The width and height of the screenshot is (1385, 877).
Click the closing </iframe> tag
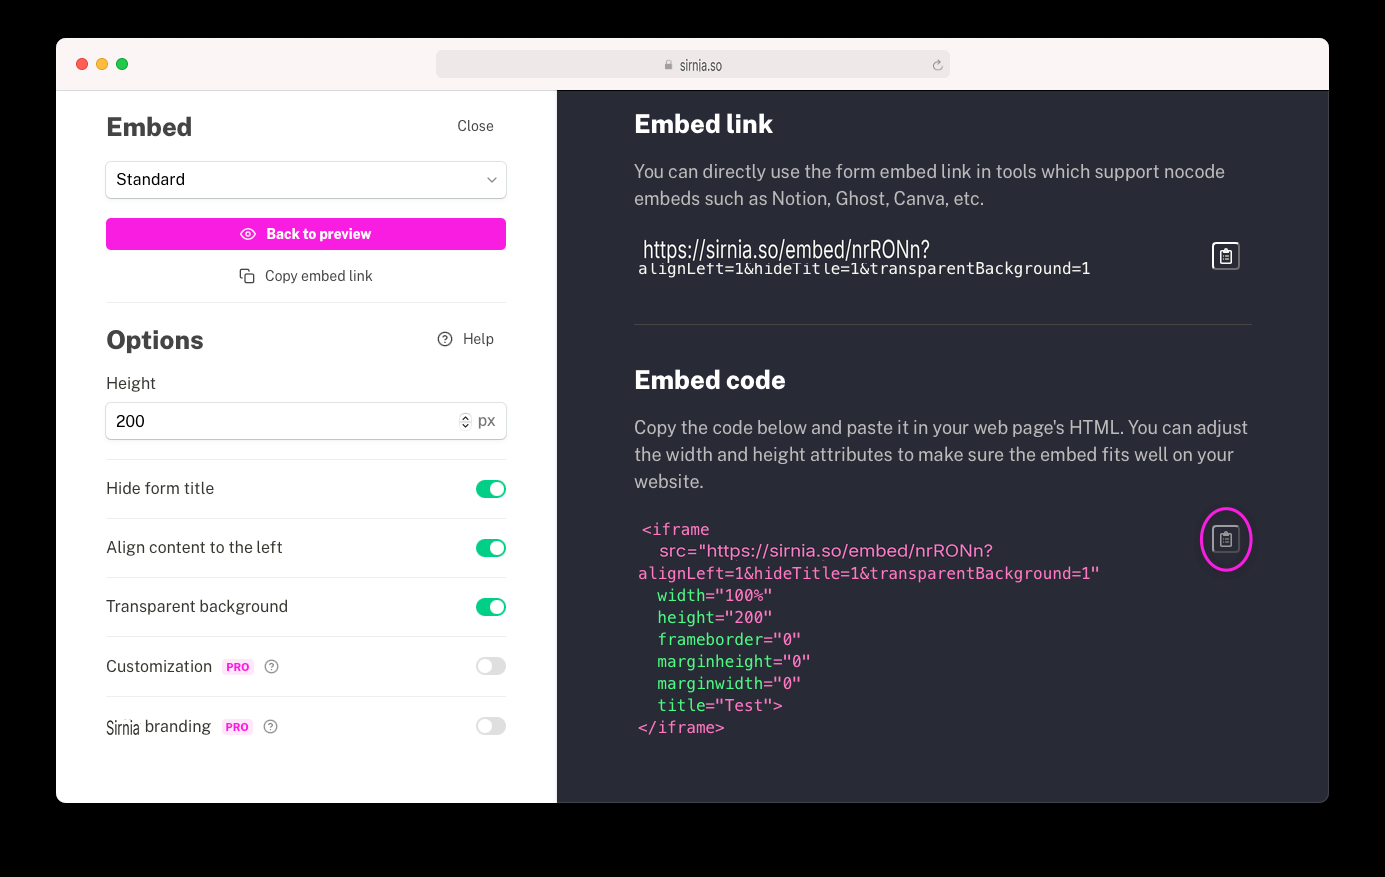(681, 728)
